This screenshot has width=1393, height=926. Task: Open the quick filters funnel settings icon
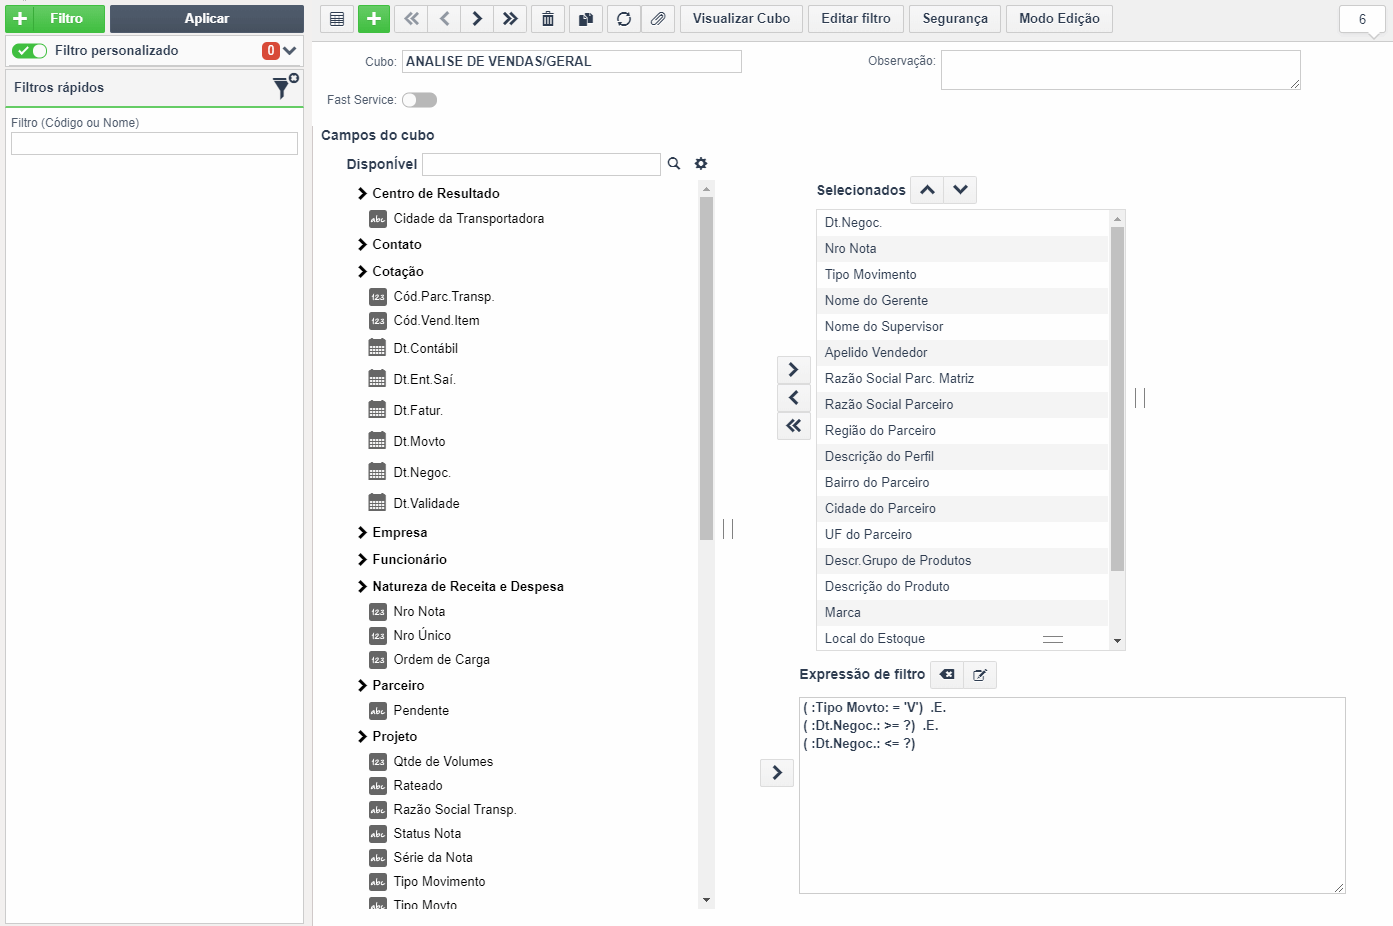285,87
